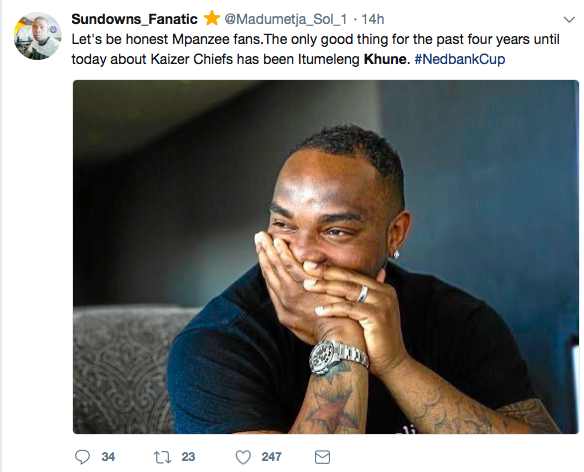Select the tweet text mentioning Mpanzee fans

tap(315, 49)
